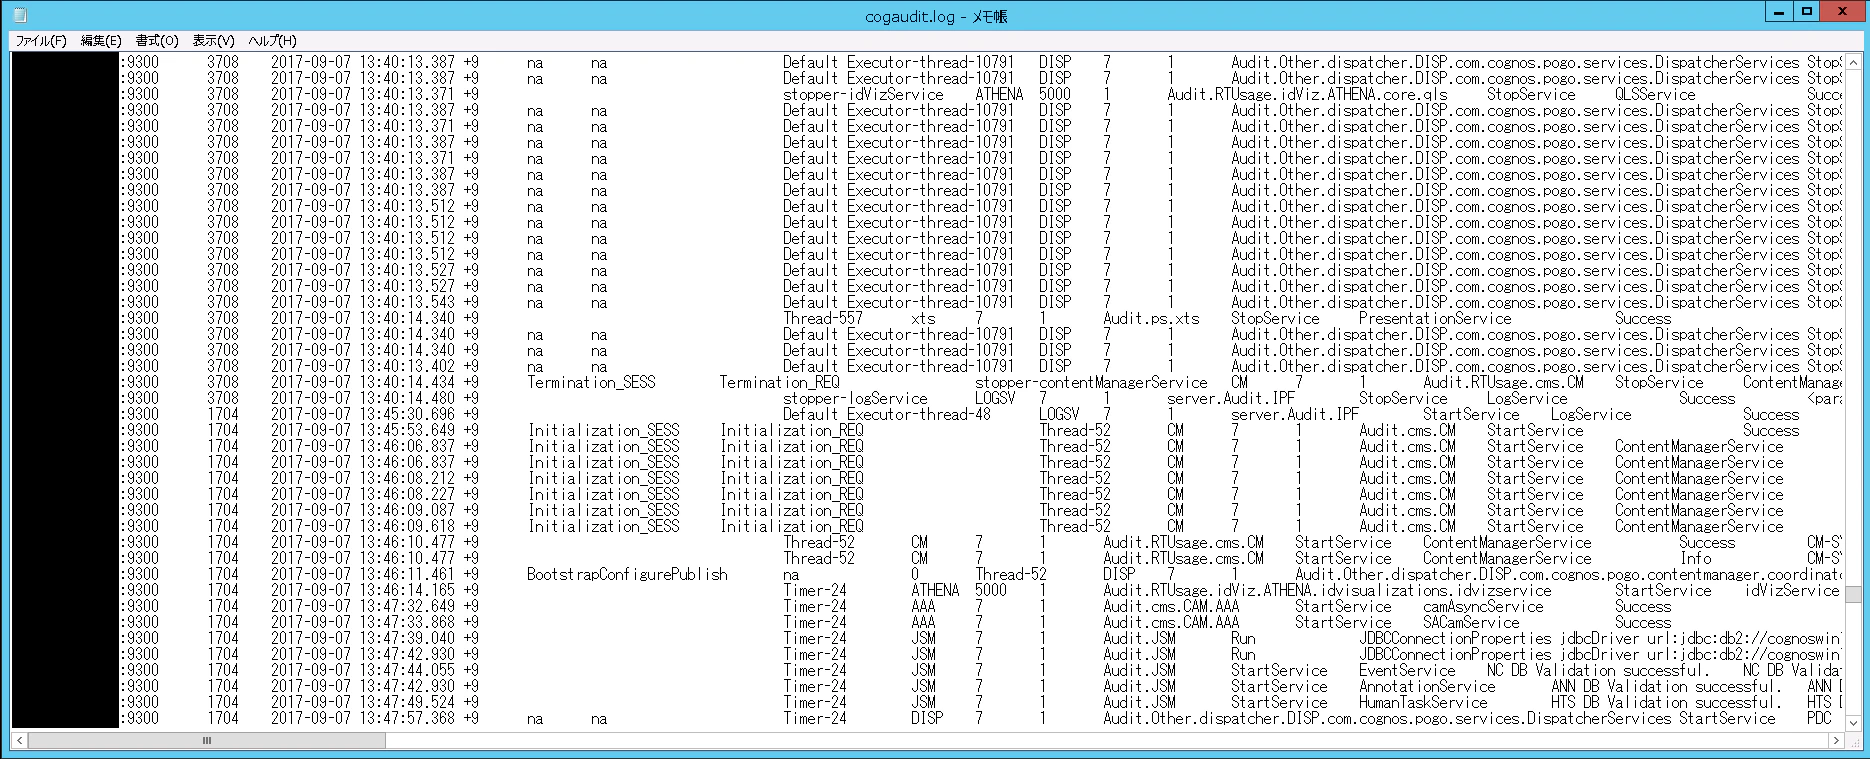Image resolution: width=1870 pixels, height=759 pixels.
Task: Click the word "HumanTaskService"
Action: (x=1423, y=702)
